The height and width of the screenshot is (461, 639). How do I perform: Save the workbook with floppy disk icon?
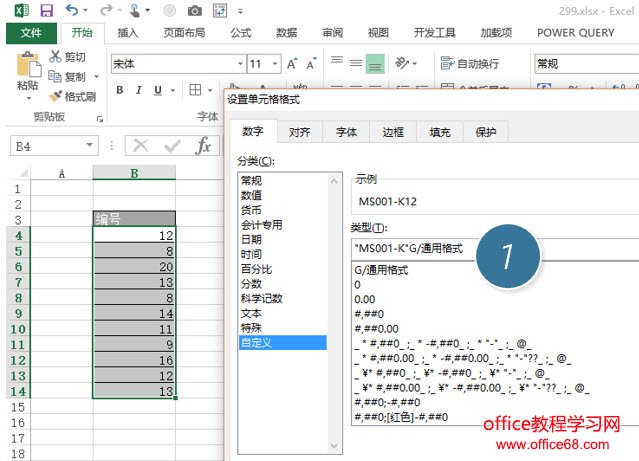click(46, 10)
